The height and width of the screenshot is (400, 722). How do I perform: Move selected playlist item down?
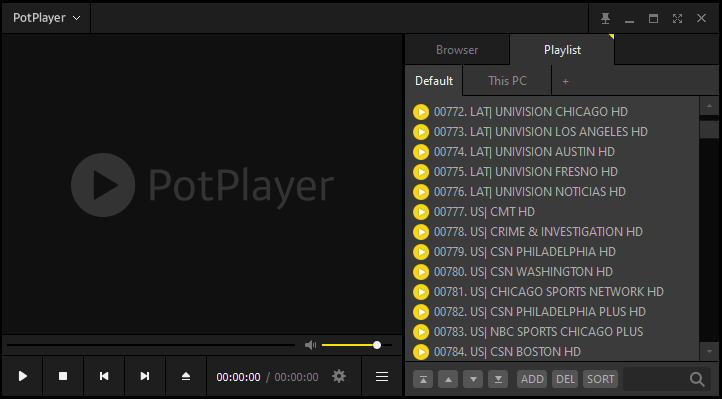(473, 379)
